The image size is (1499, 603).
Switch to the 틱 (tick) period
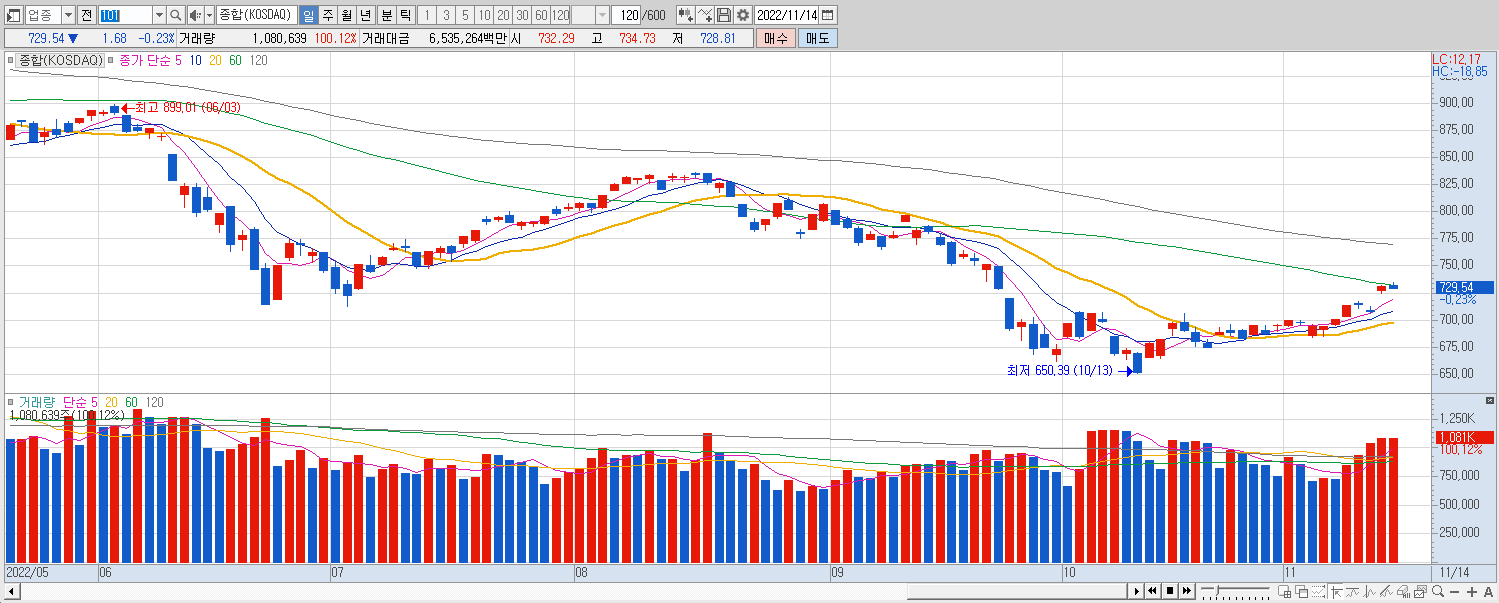tap(405, 15)
